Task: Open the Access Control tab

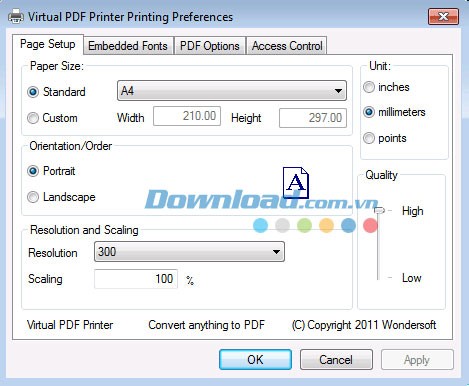Action: [x=287, y=46]
